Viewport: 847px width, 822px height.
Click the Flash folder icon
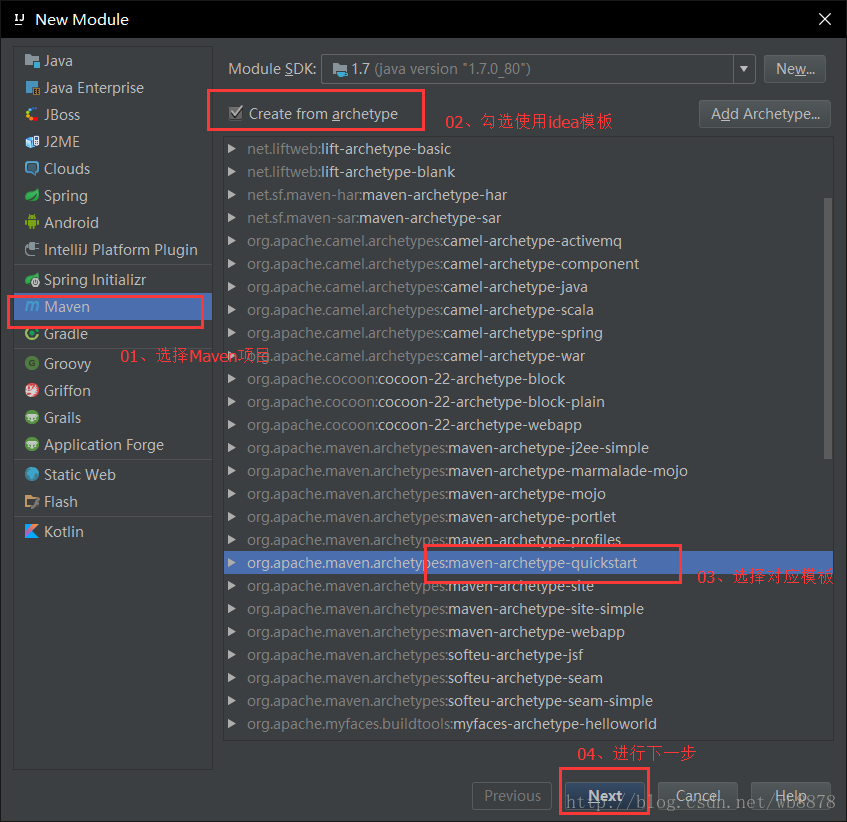32,502
